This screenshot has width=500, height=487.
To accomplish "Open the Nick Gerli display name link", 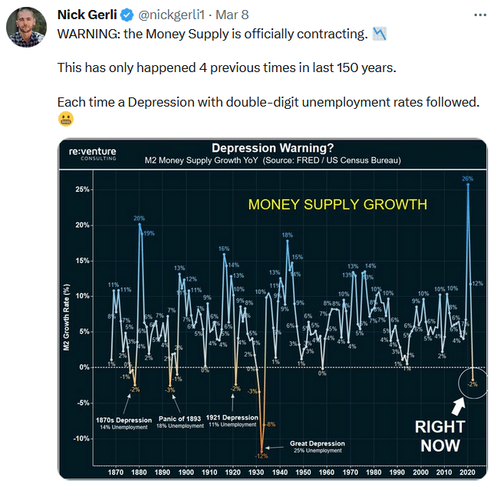I will (x=87, y=15).
